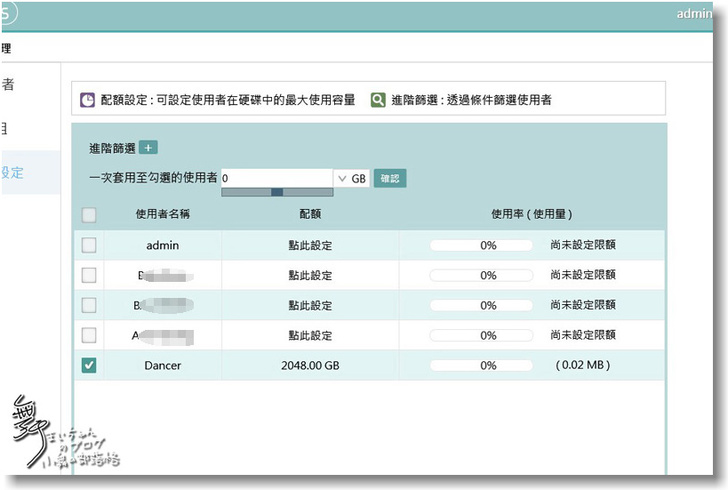Select the highlighted 設定 sidebar item

[14, 172]
